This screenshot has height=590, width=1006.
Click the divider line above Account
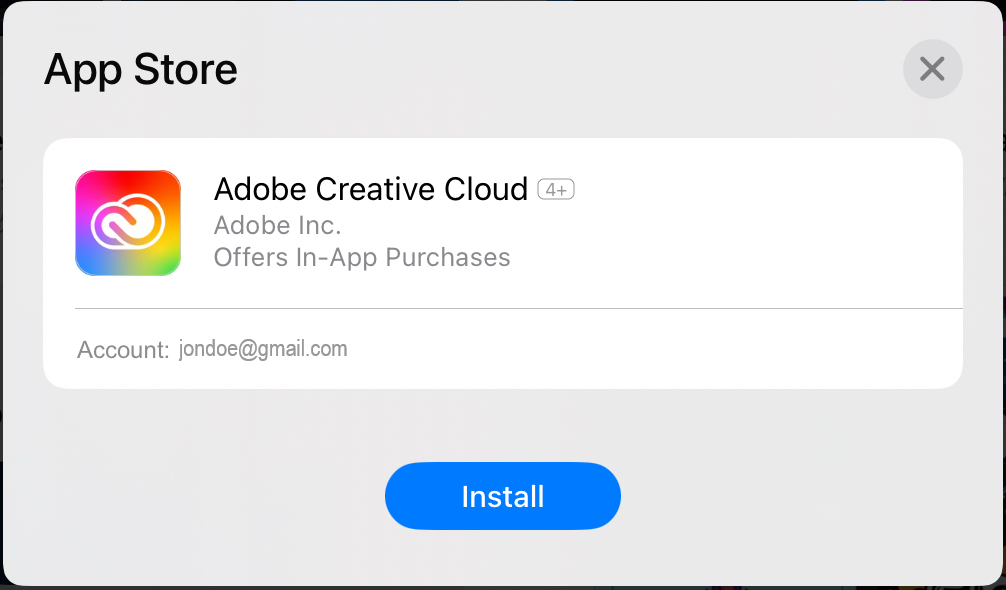pyautogui.click(x=518, y=309)
